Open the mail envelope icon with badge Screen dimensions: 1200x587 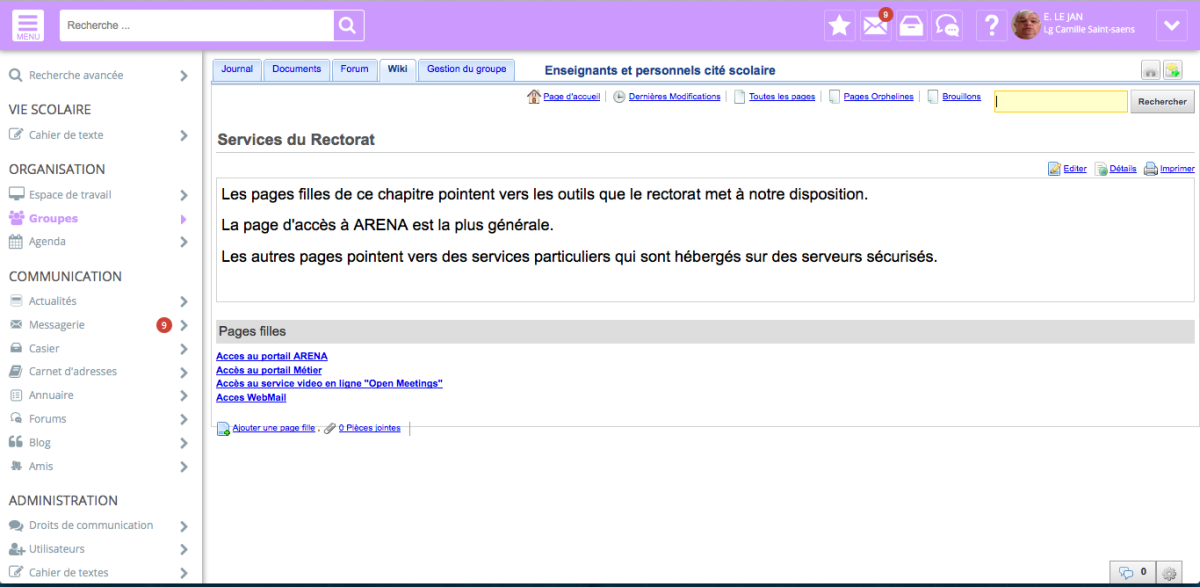(x=875, y=26)
